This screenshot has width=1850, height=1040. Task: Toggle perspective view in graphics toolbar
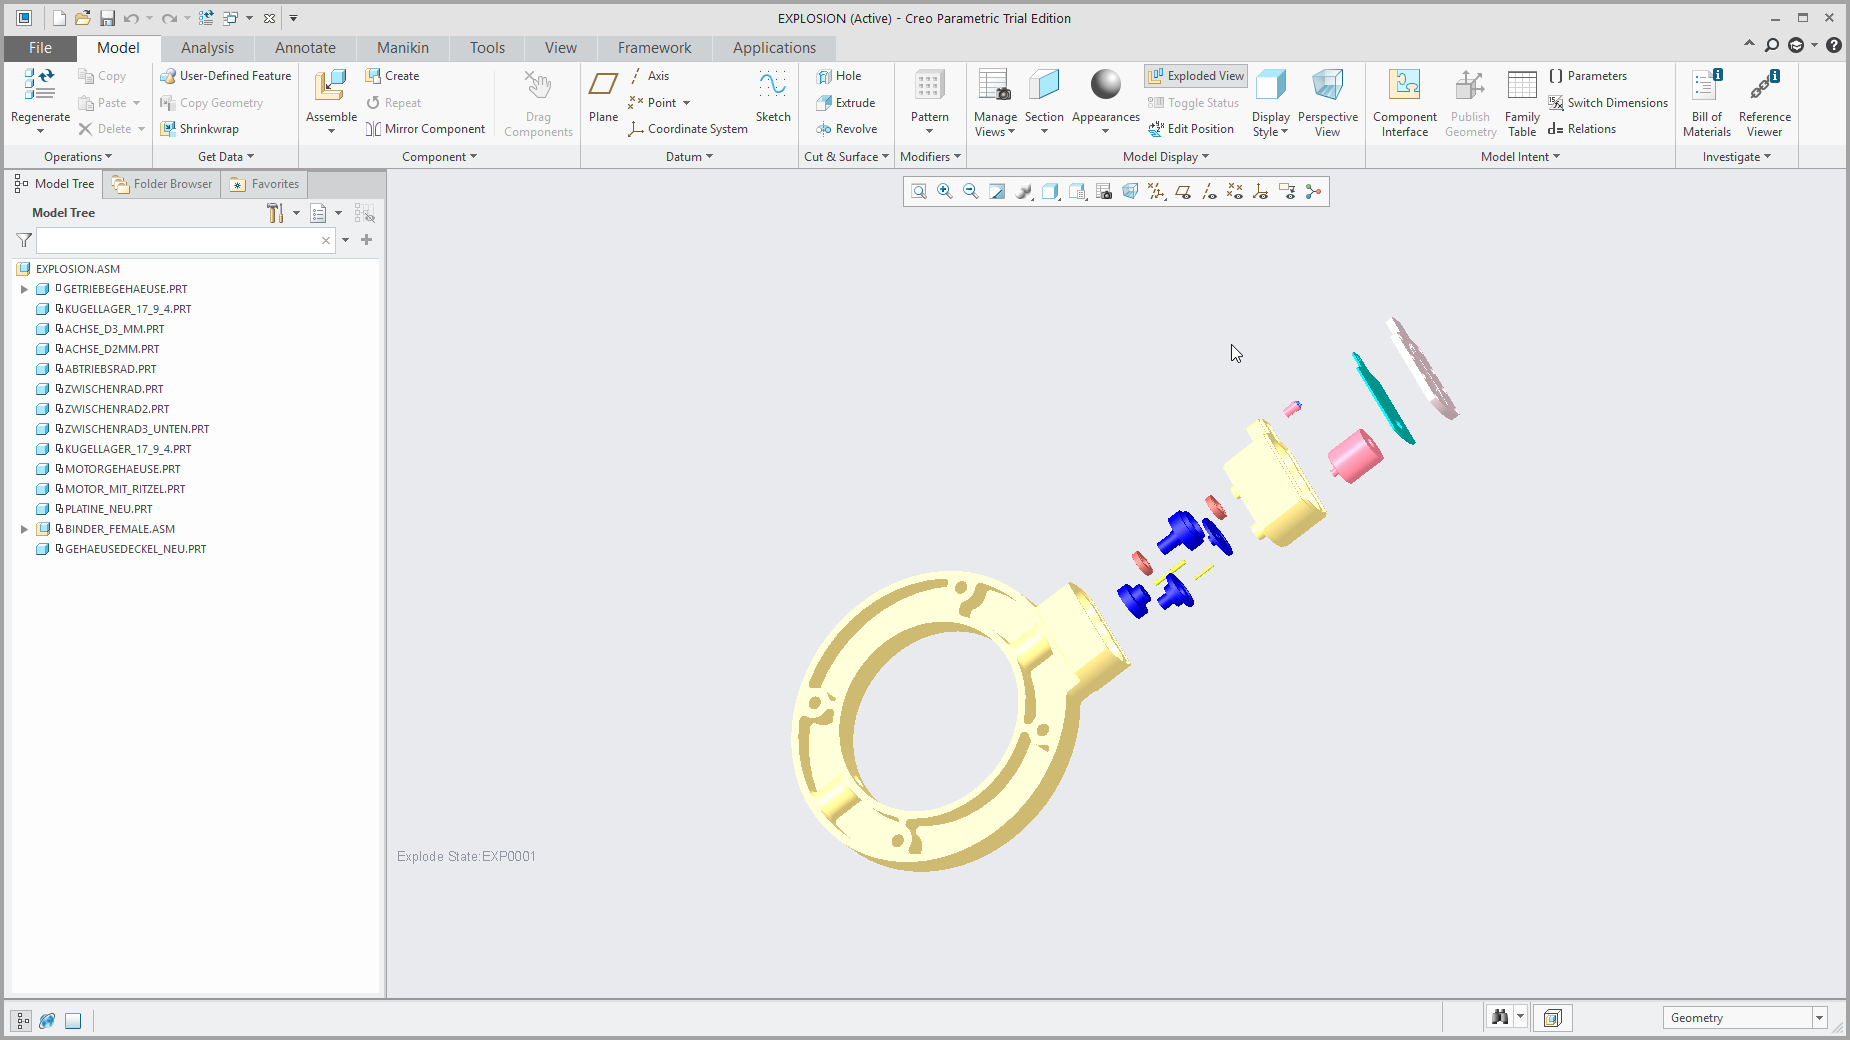(x=1130, y=192)
